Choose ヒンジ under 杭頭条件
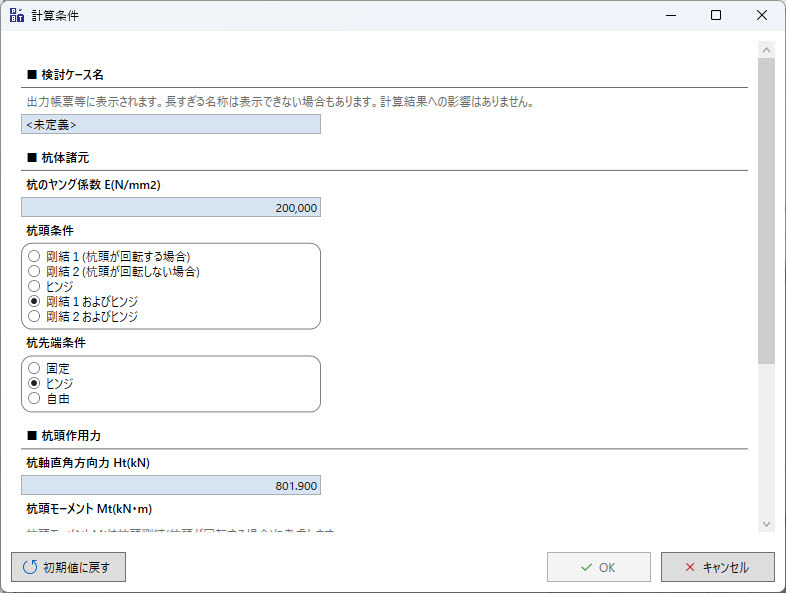 [35, 286]
